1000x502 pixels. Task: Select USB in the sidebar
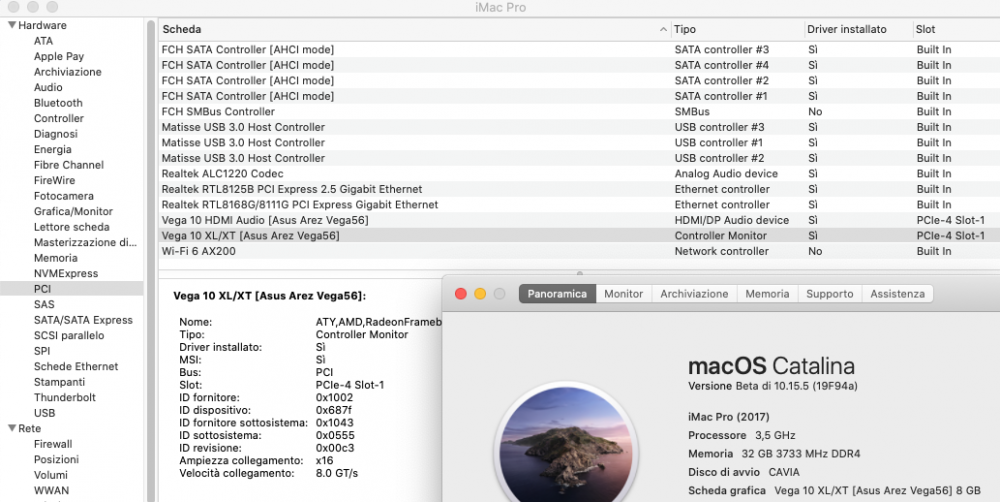click(x=44, y=413)
